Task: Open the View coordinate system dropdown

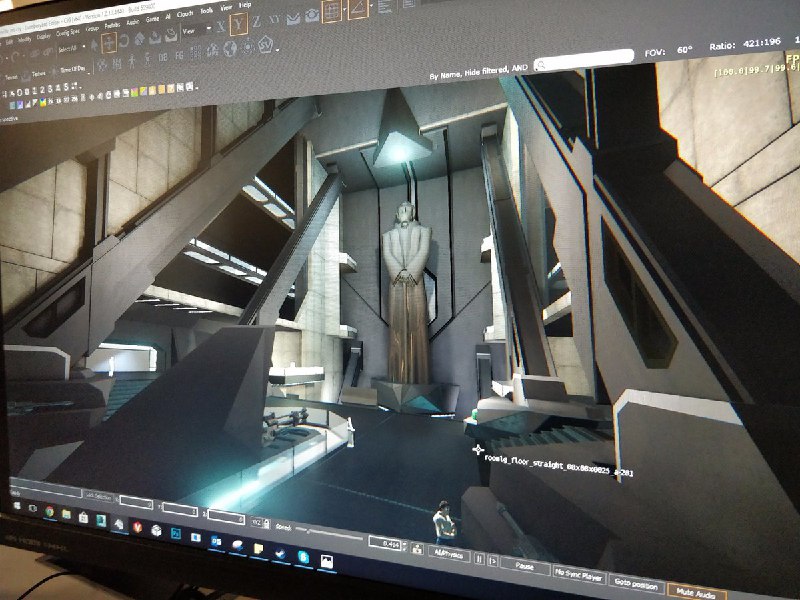Action: pyautogui.click(x=197, y=31)
